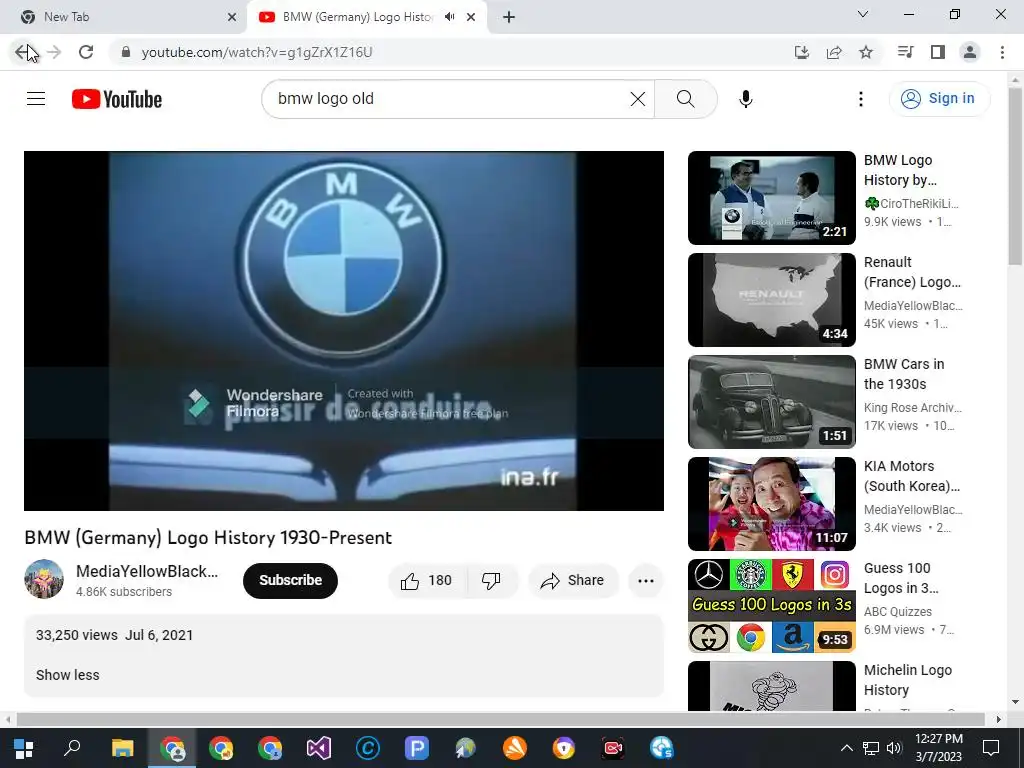Open KIA Motors video thumbnail
The width and height of the screenshot is (1024, 768).
pyautogui.click(x=771, y=504)
